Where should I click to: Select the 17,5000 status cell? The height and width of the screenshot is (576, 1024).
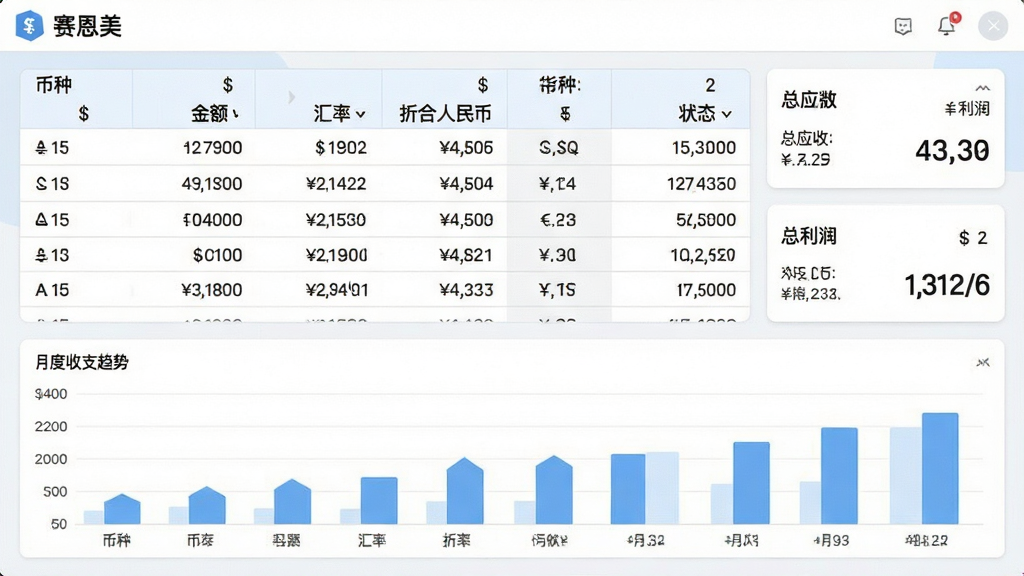pyautogui.click(x=706, y=290)
